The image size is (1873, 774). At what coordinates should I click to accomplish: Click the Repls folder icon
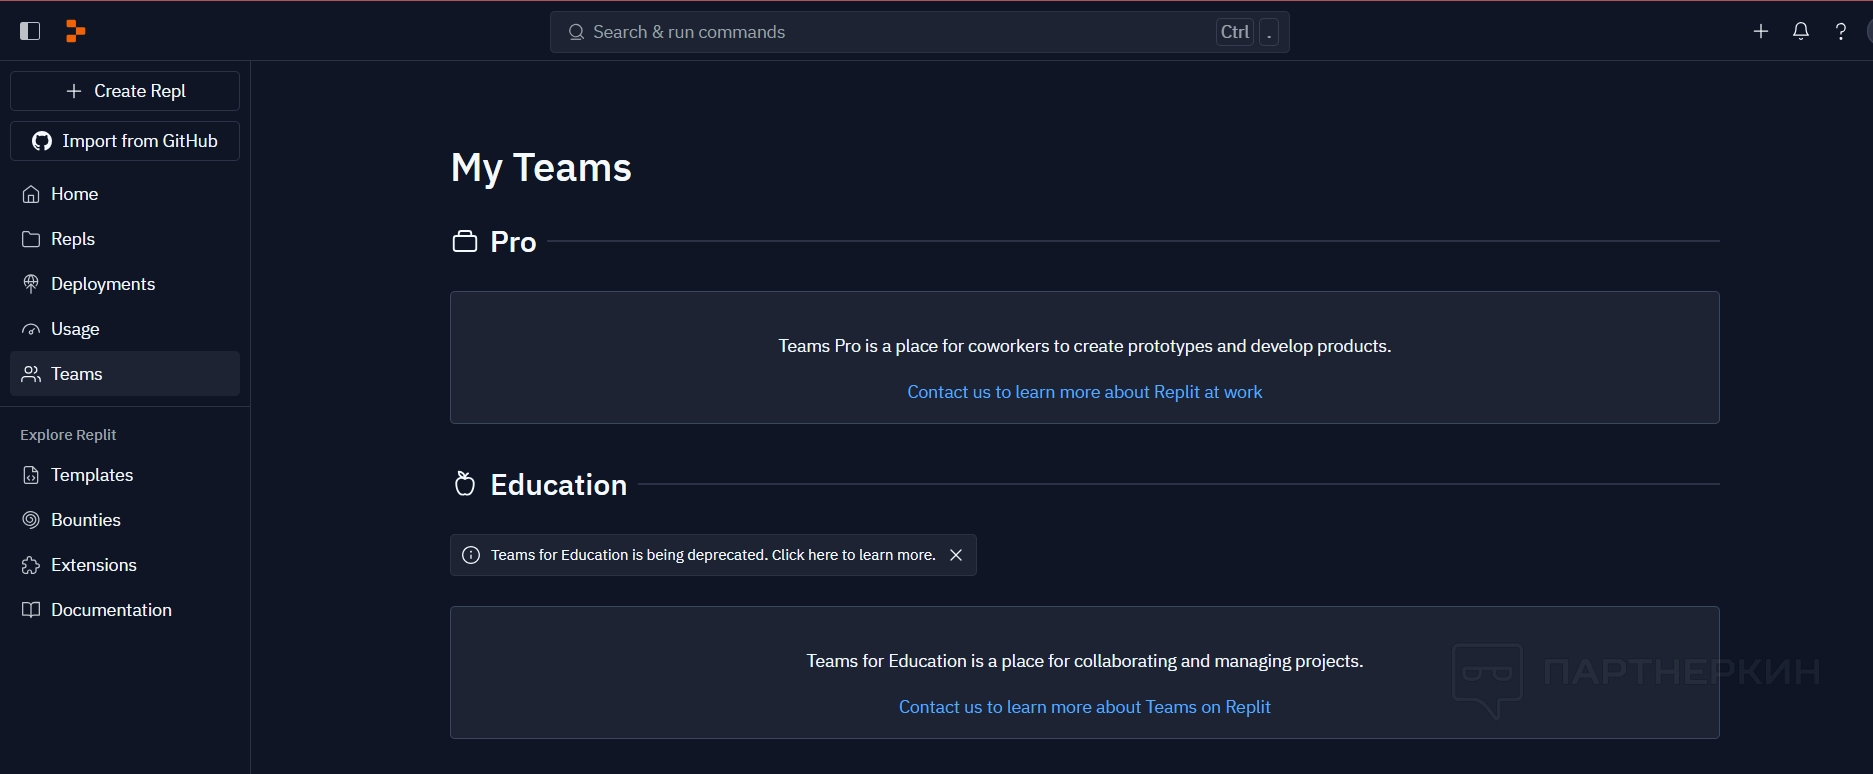coord(31,239)
